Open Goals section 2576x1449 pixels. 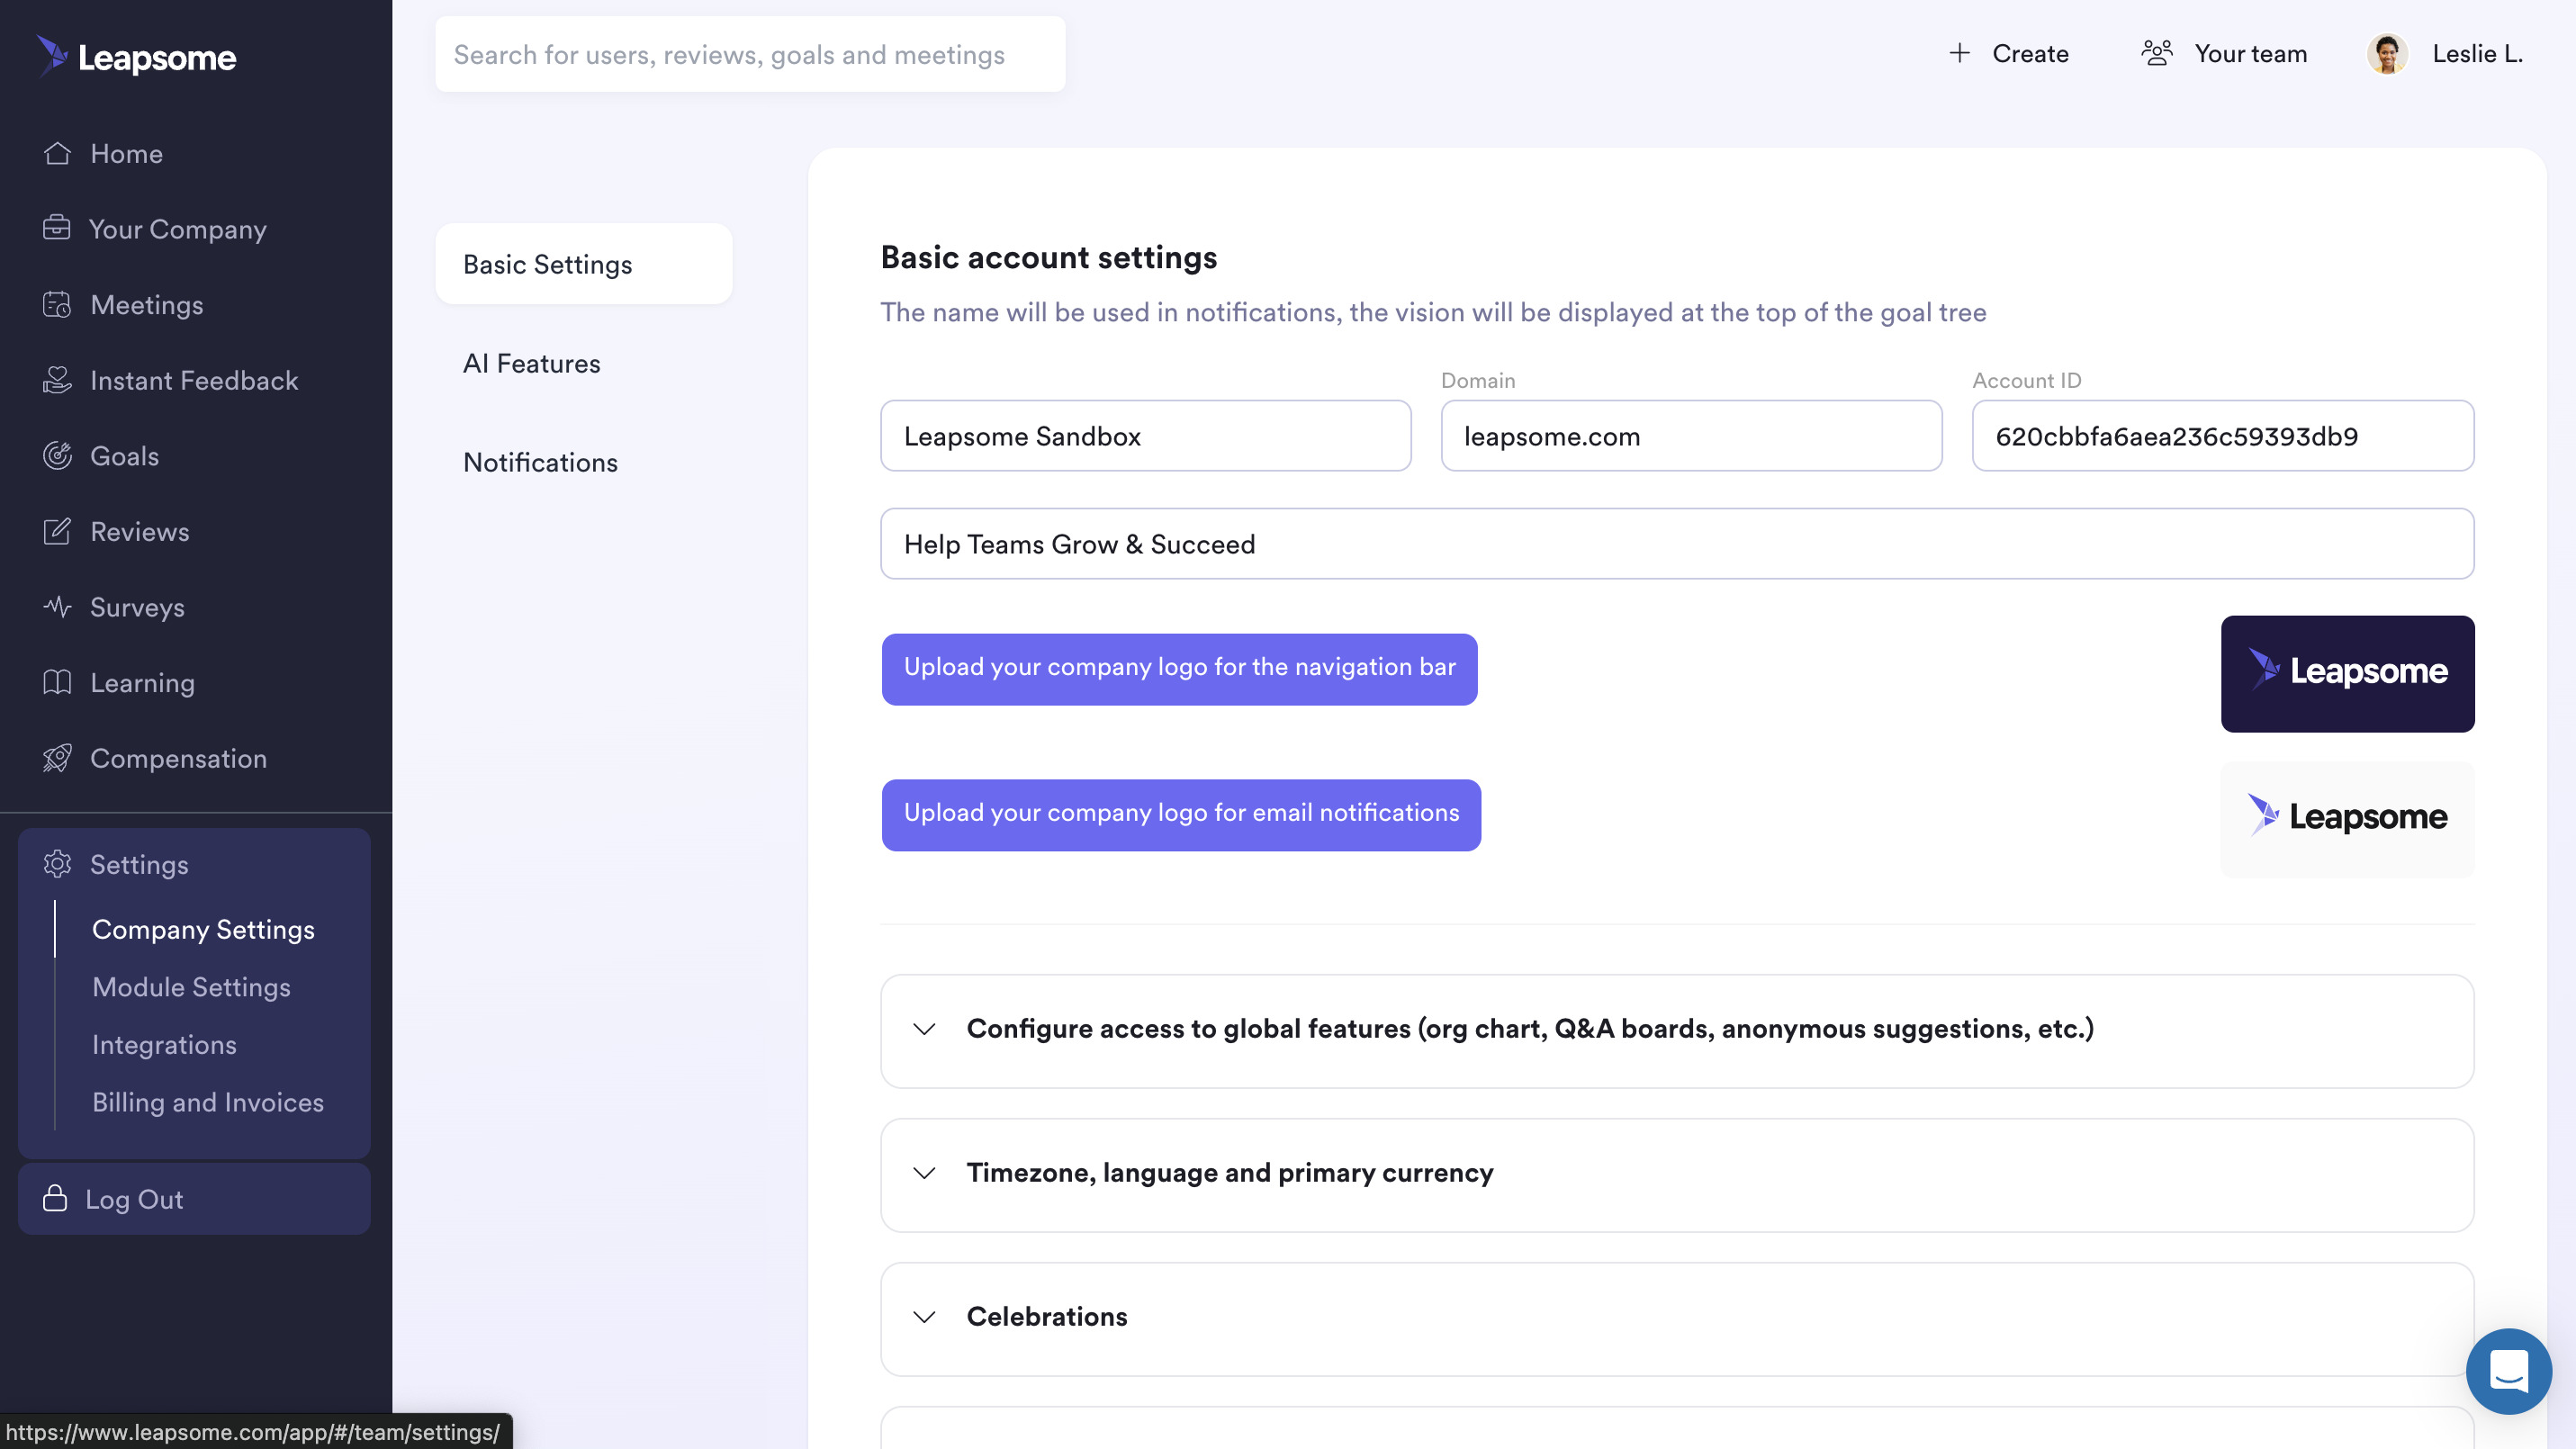[x=124, y=456]
